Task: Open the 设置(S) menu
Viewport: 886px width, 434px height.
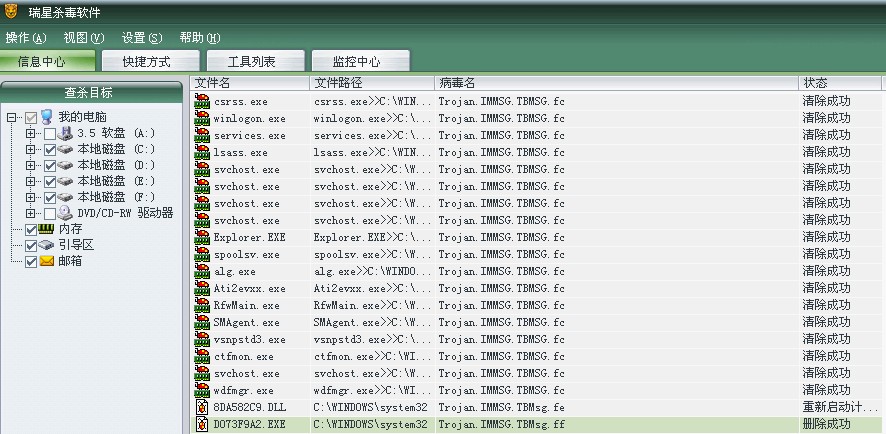Action: pyautogui.click(x=142, y=38)
